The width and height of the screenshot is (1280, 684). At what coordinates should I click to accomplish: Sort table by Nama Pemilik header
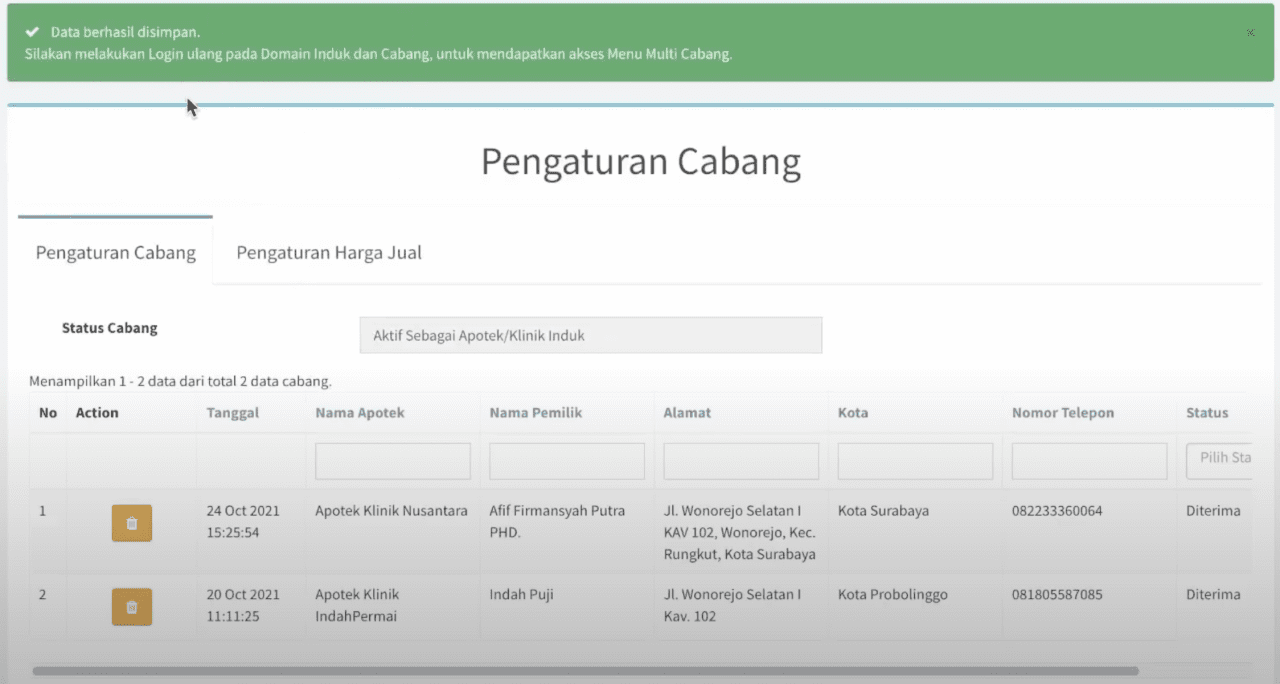click(x=536, y=413)
